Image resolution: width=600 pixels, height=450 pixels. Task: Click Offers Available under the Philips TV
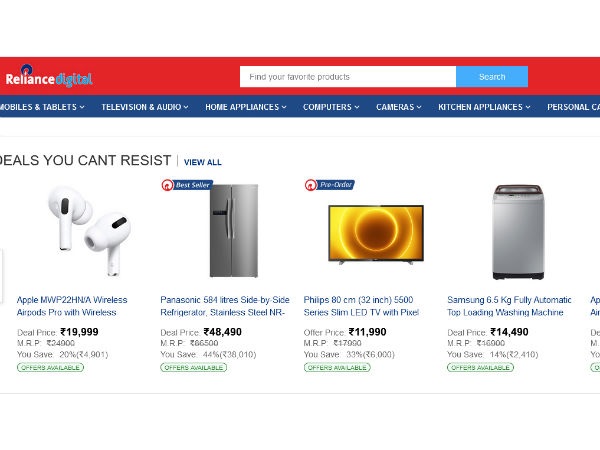pos(337,368)
